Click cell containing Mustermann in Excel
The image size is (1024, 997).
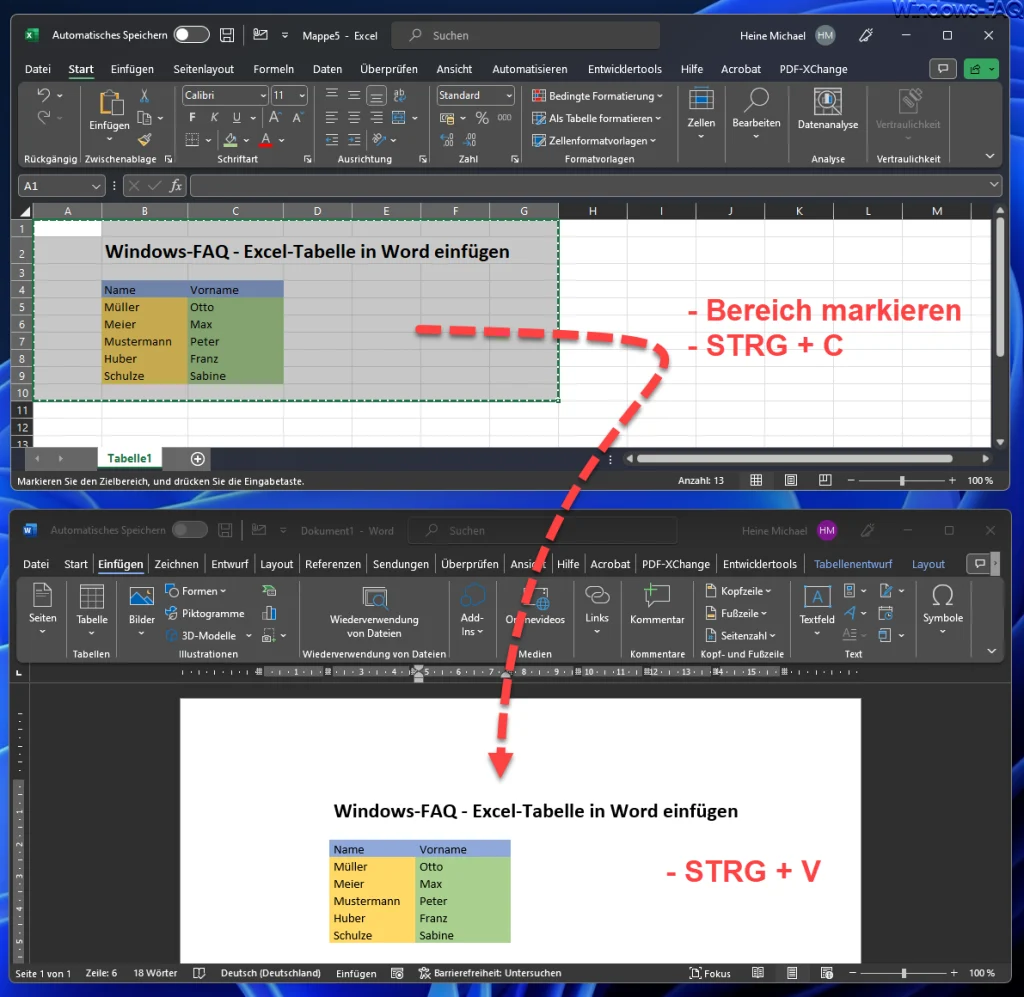(144, 341)
